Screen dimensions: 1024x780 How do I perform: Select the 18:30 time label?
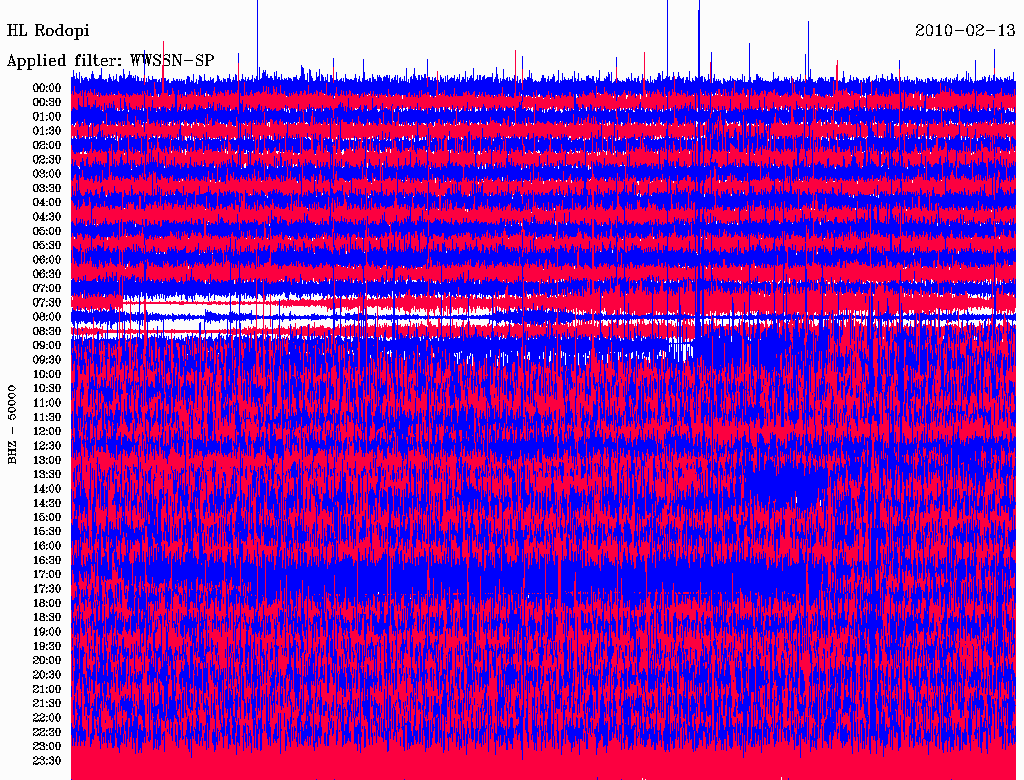(47, 617)
